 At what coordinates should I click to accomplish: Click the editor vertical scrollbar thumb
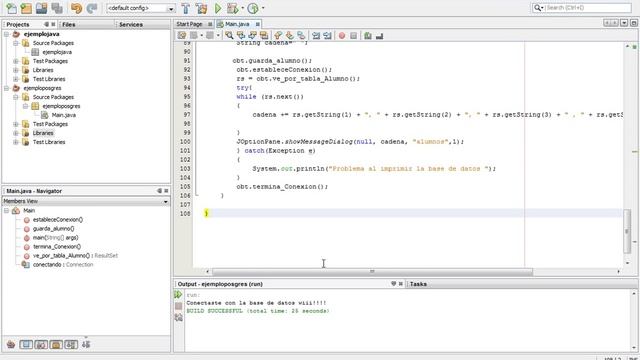pyautogui.click(x=627, y=231)
